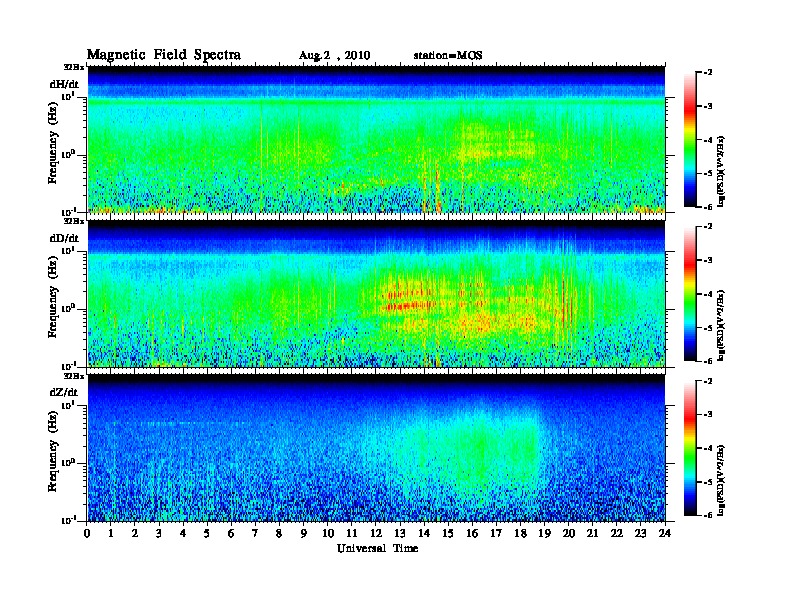Click the '0' tick on Universal Time axis
Image resolution: width=792 pixels, height=612 pixels.
click(87, 533)
